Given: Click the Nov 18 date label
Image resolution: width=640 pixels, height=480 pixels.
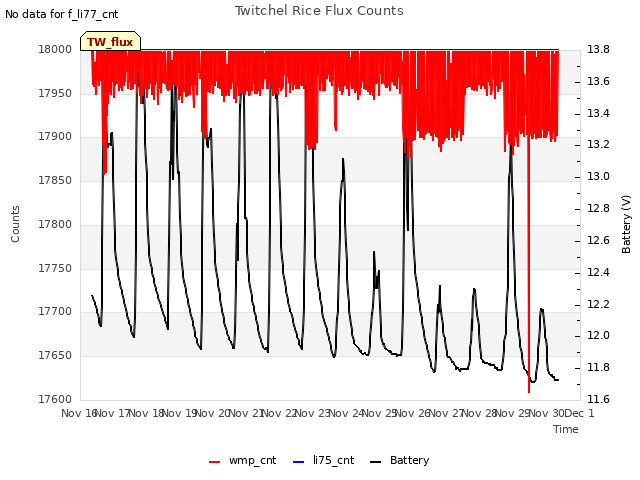Looking at the screenshot, I should click(147, 413).
